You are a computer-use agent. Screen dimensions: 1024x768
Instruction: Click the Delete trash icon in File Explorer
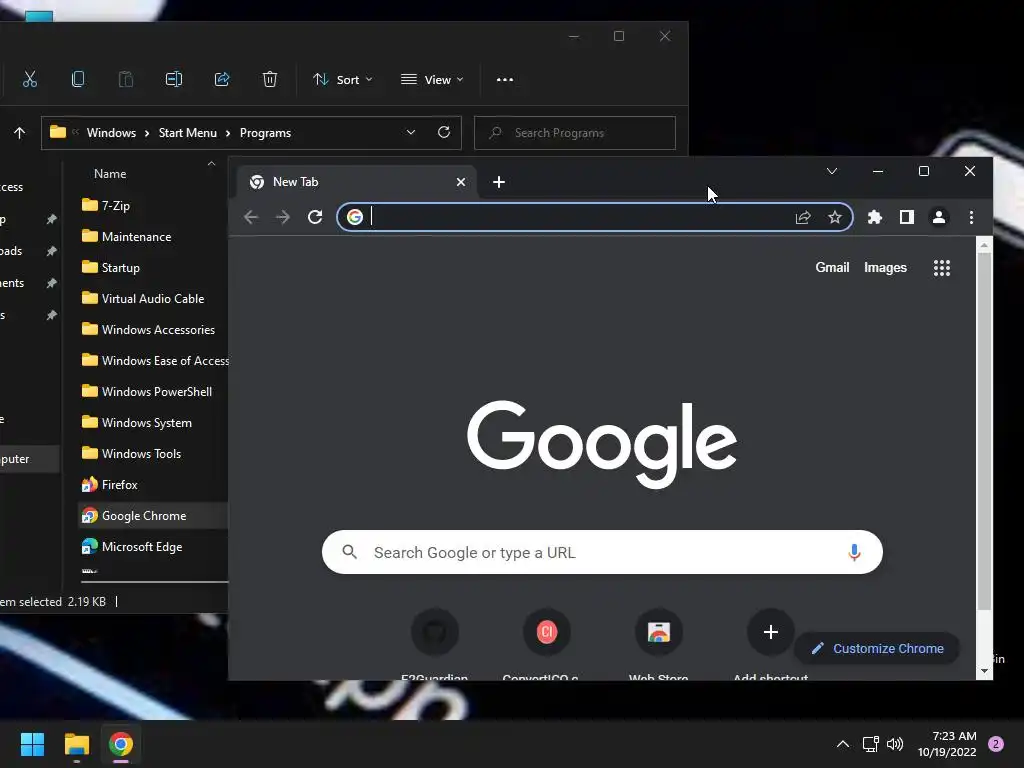pos(270,80)
